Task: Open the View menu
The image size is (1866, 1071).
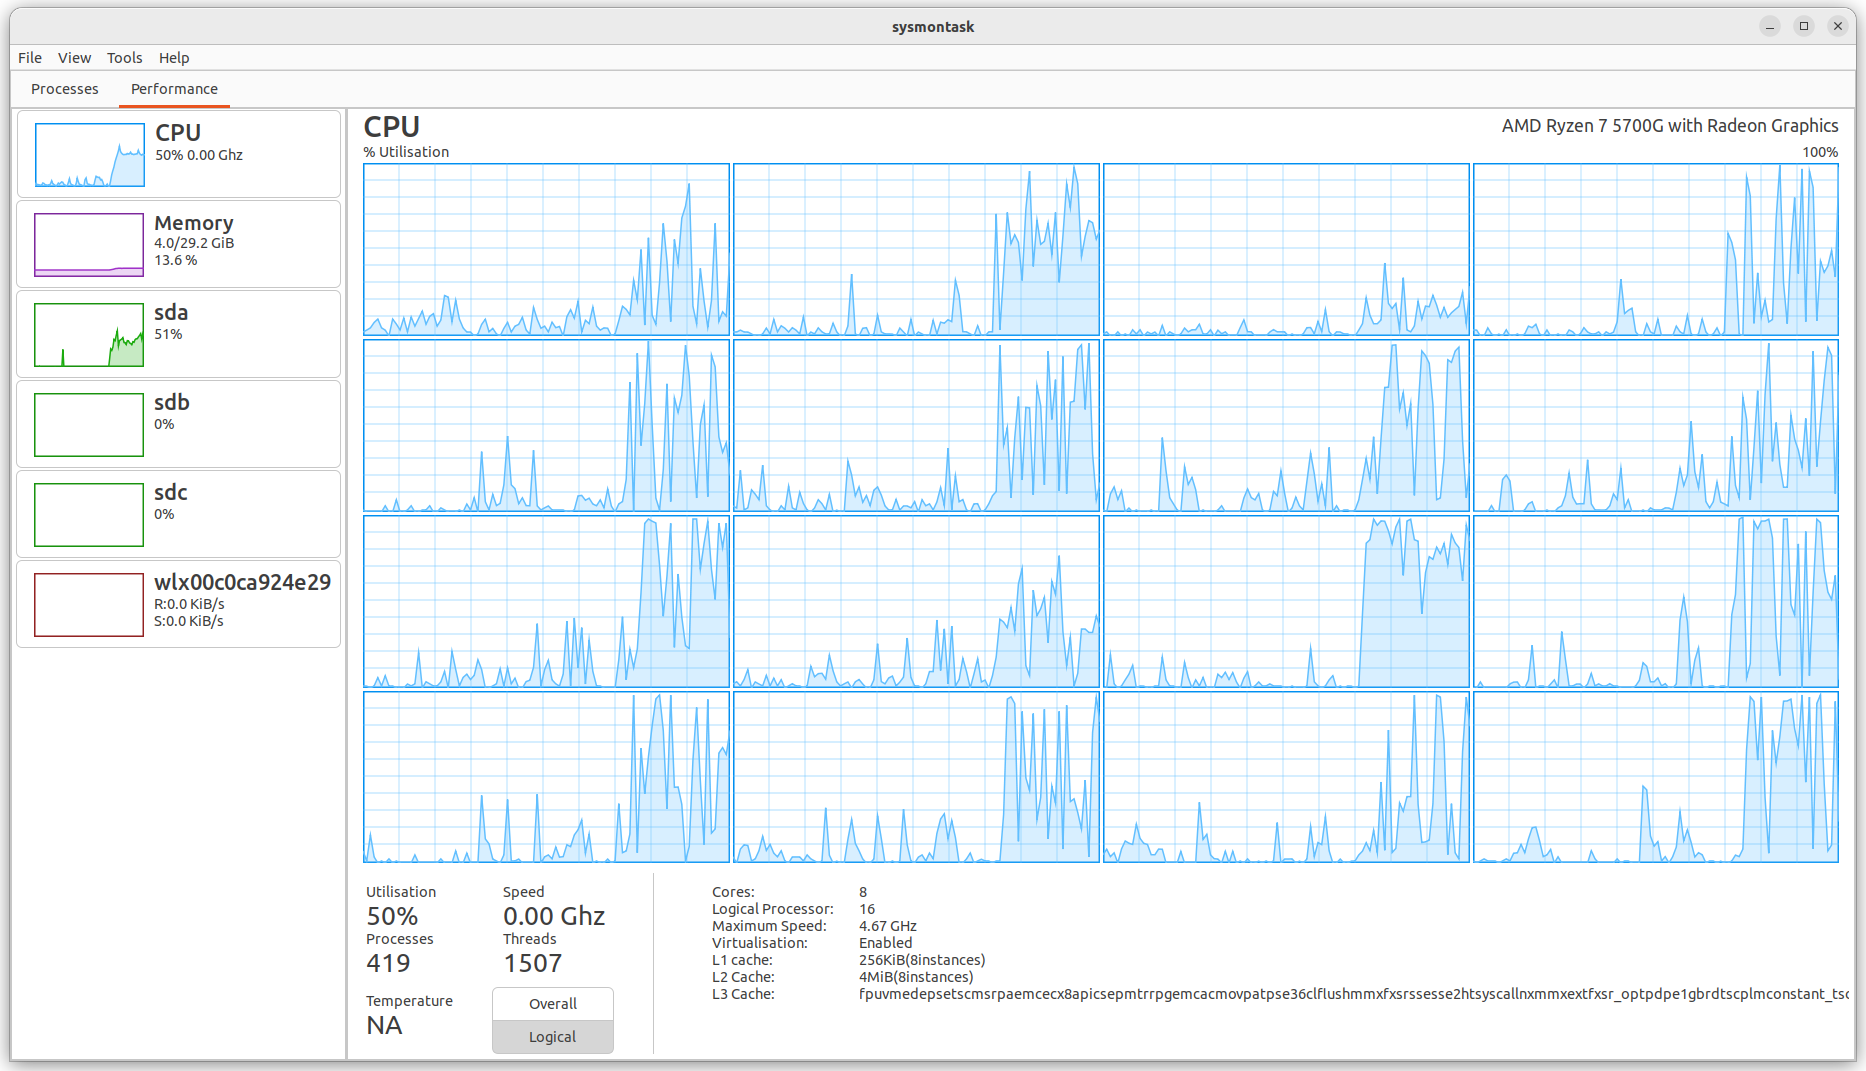Action: click(x=74, y=57)
